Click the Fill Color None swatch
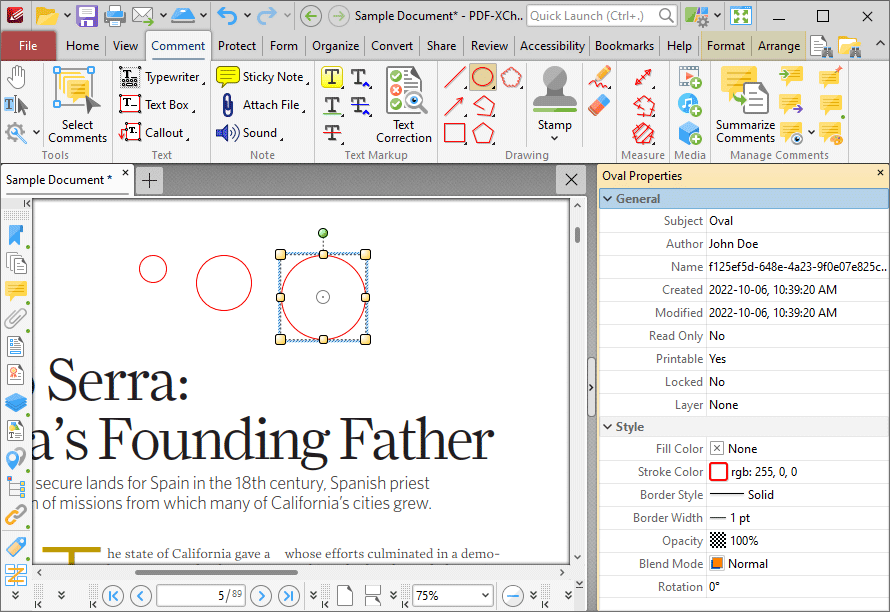Viewport: 890px width, 612px height. [x=717, y=448]
